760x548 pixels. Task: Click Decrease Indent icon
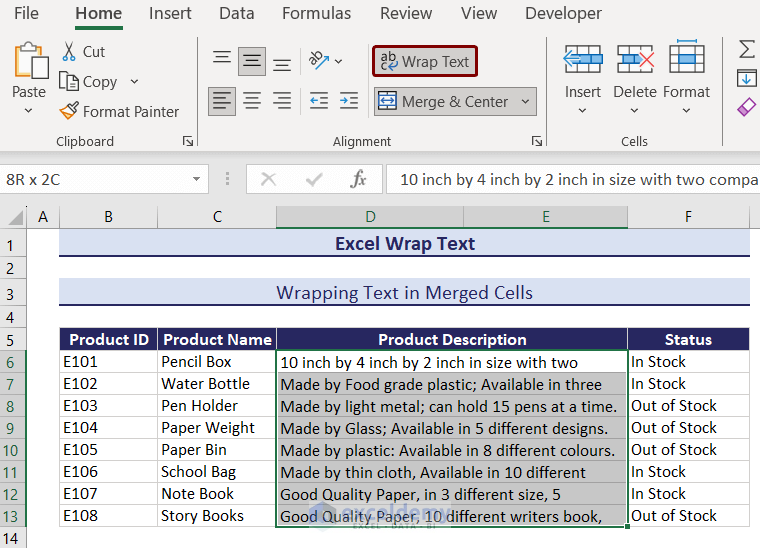click(x=319, y=101)
